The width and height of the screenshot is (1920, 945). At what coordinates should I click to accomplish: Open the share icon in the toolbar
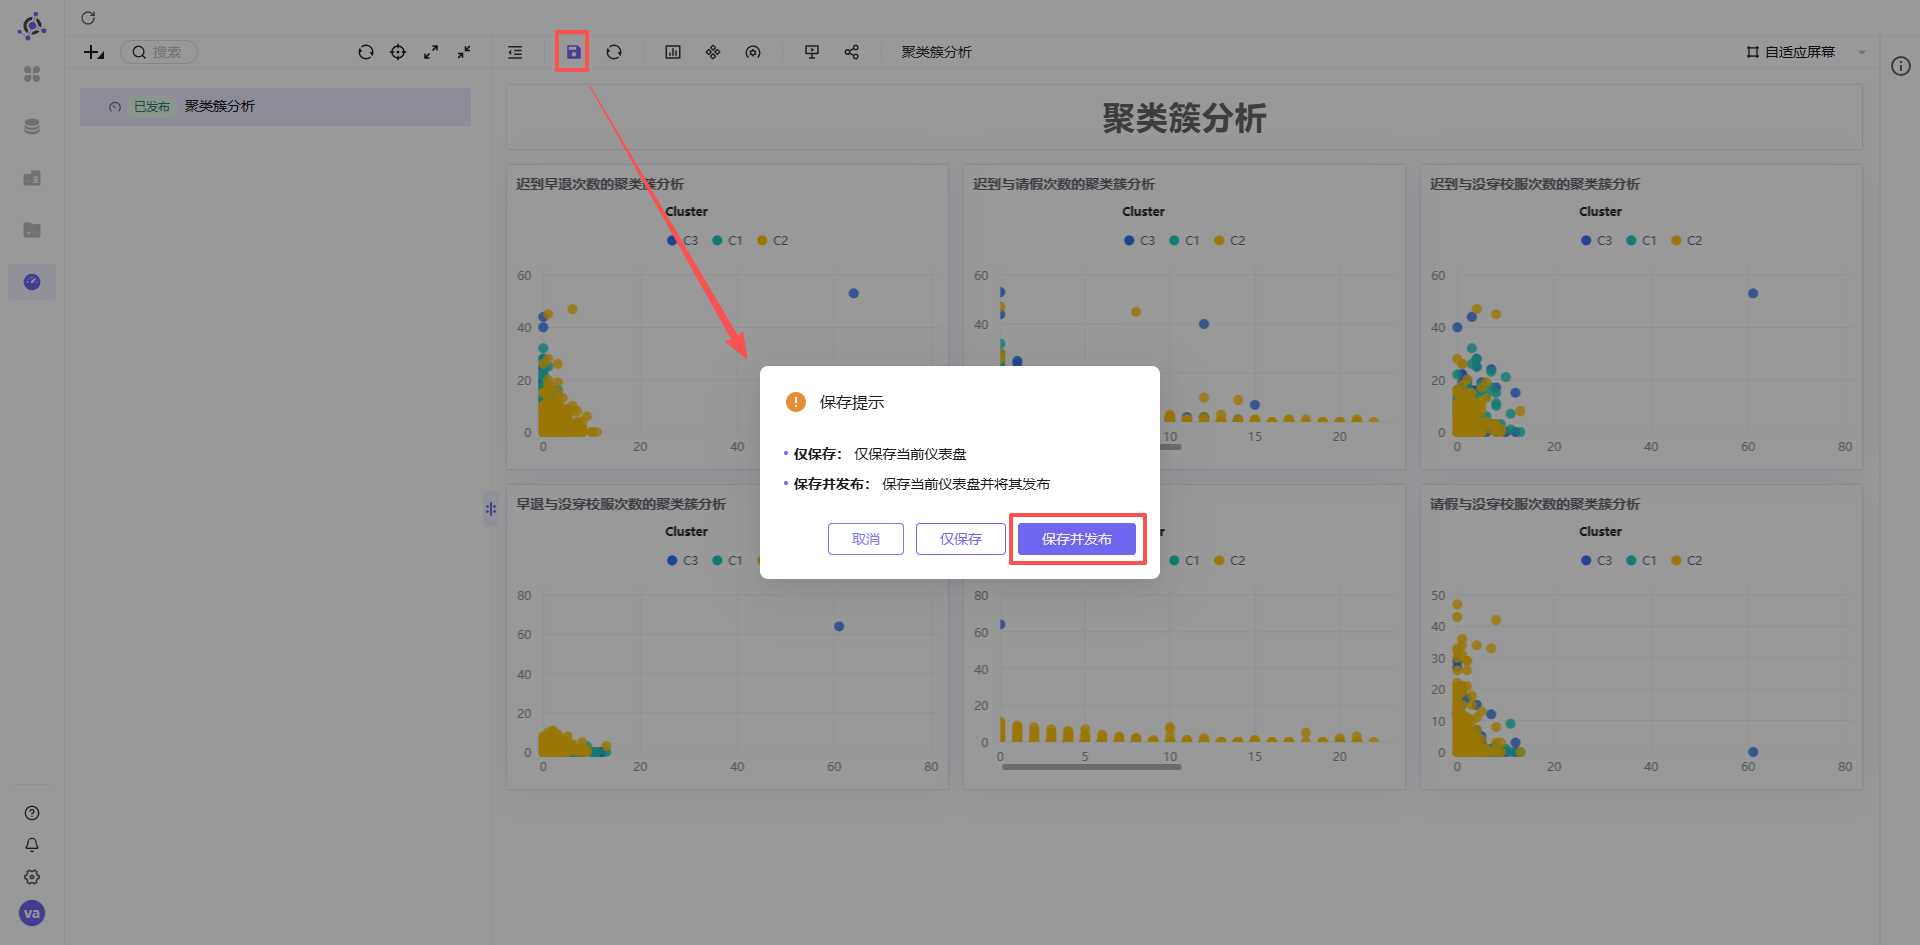(x=852, y=52)
